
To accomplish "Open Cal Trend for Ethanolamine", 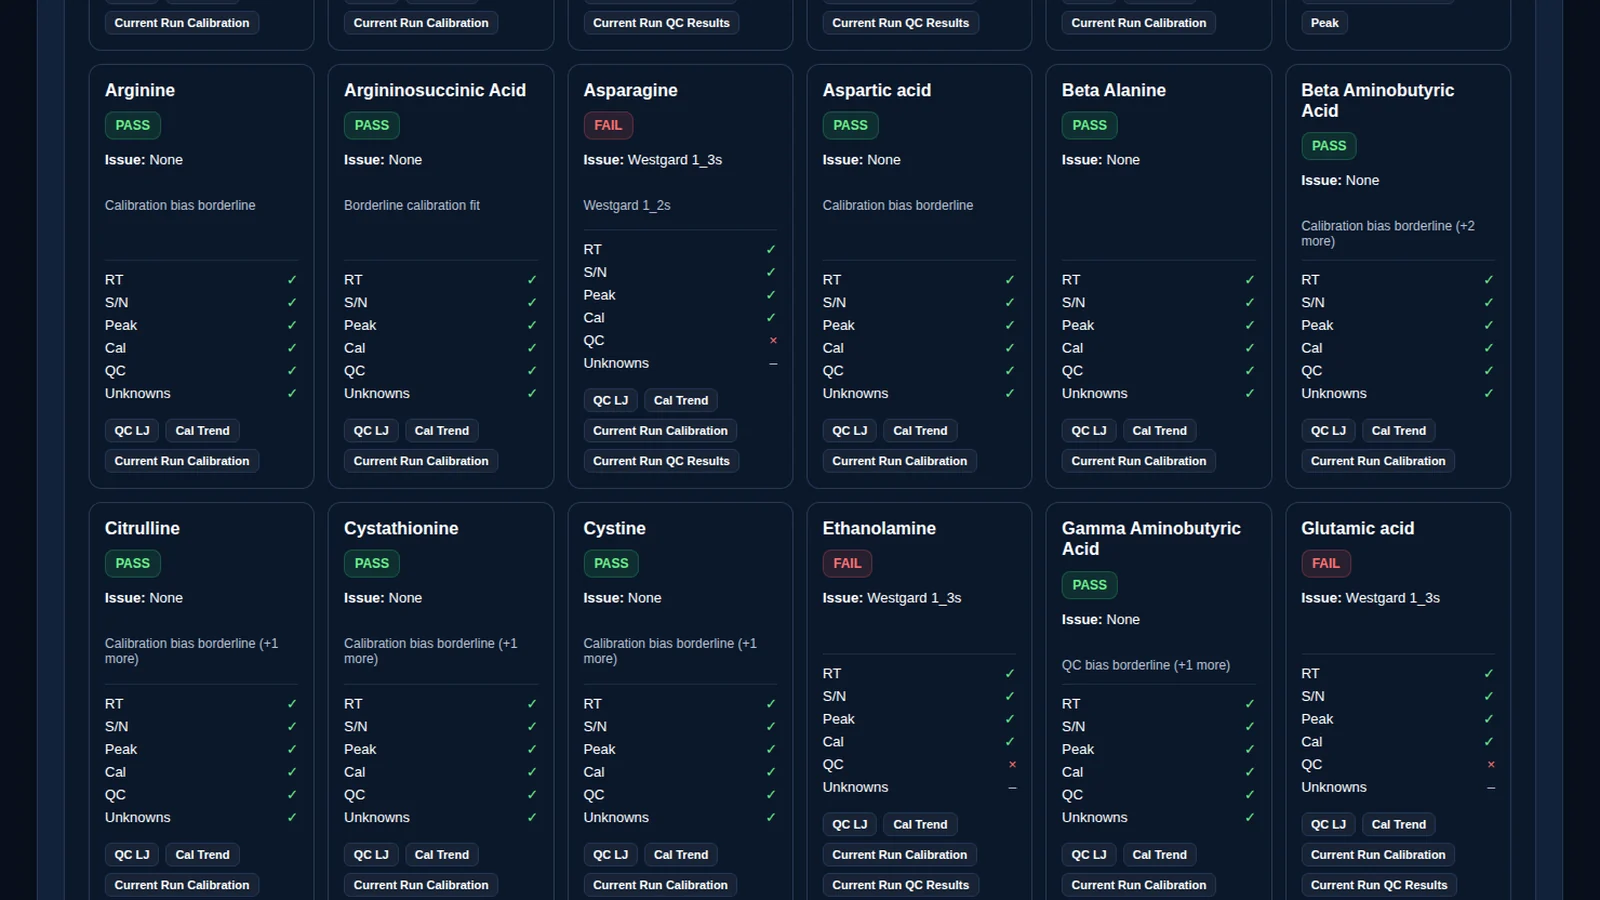I will pos(920,825).
